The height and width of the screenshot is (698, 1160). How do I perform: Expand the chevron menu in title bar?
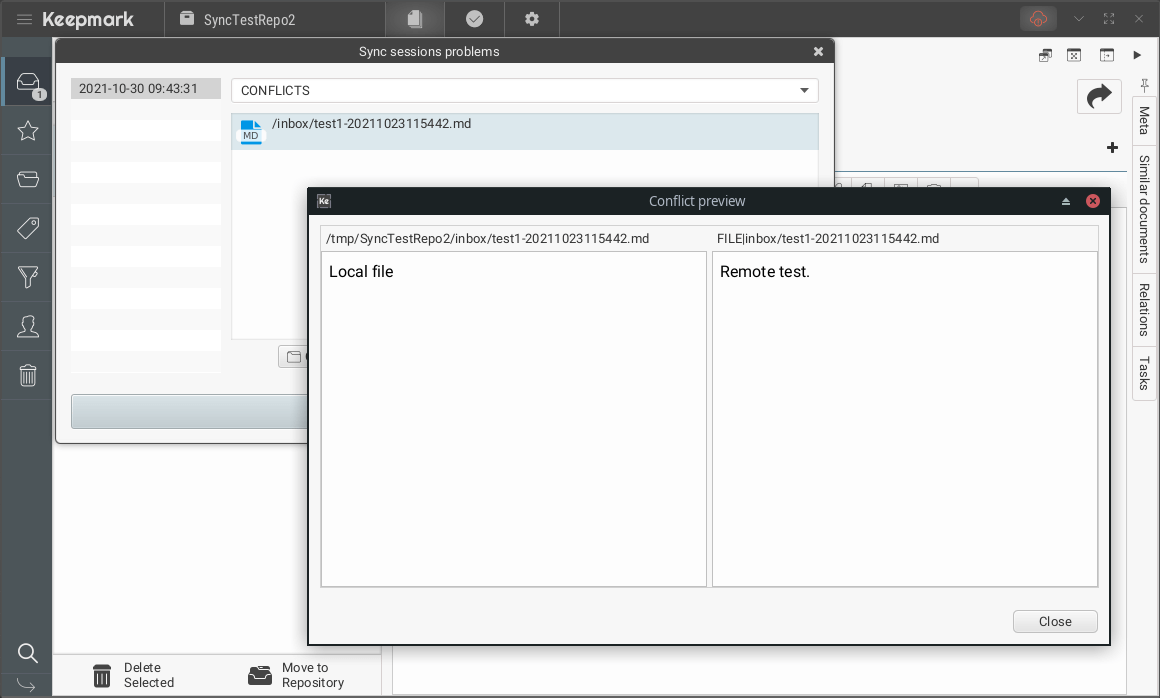pos(1078,19)
